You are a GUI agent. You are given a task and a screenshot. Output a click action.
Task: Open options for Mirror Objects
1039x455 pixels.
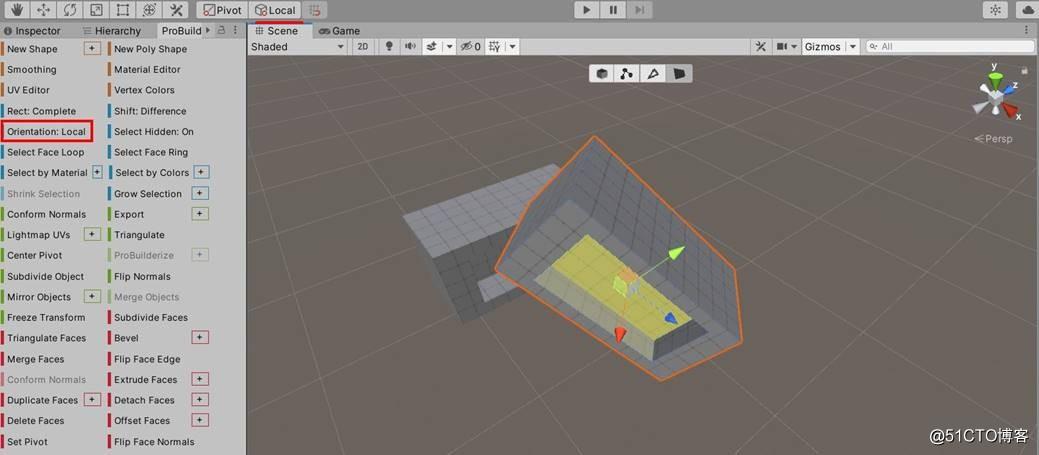coord(93,297)
